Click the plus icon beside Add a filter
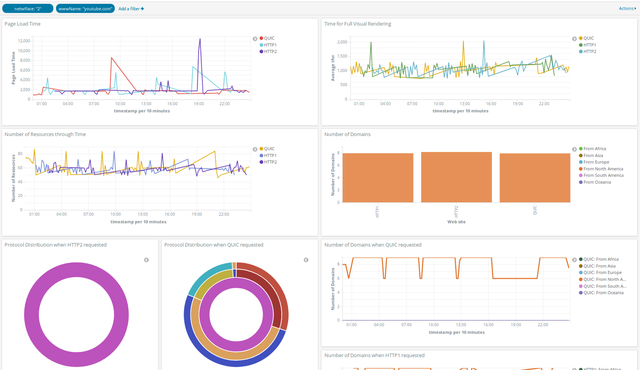The image size is (640, 370). coord(142,9)
